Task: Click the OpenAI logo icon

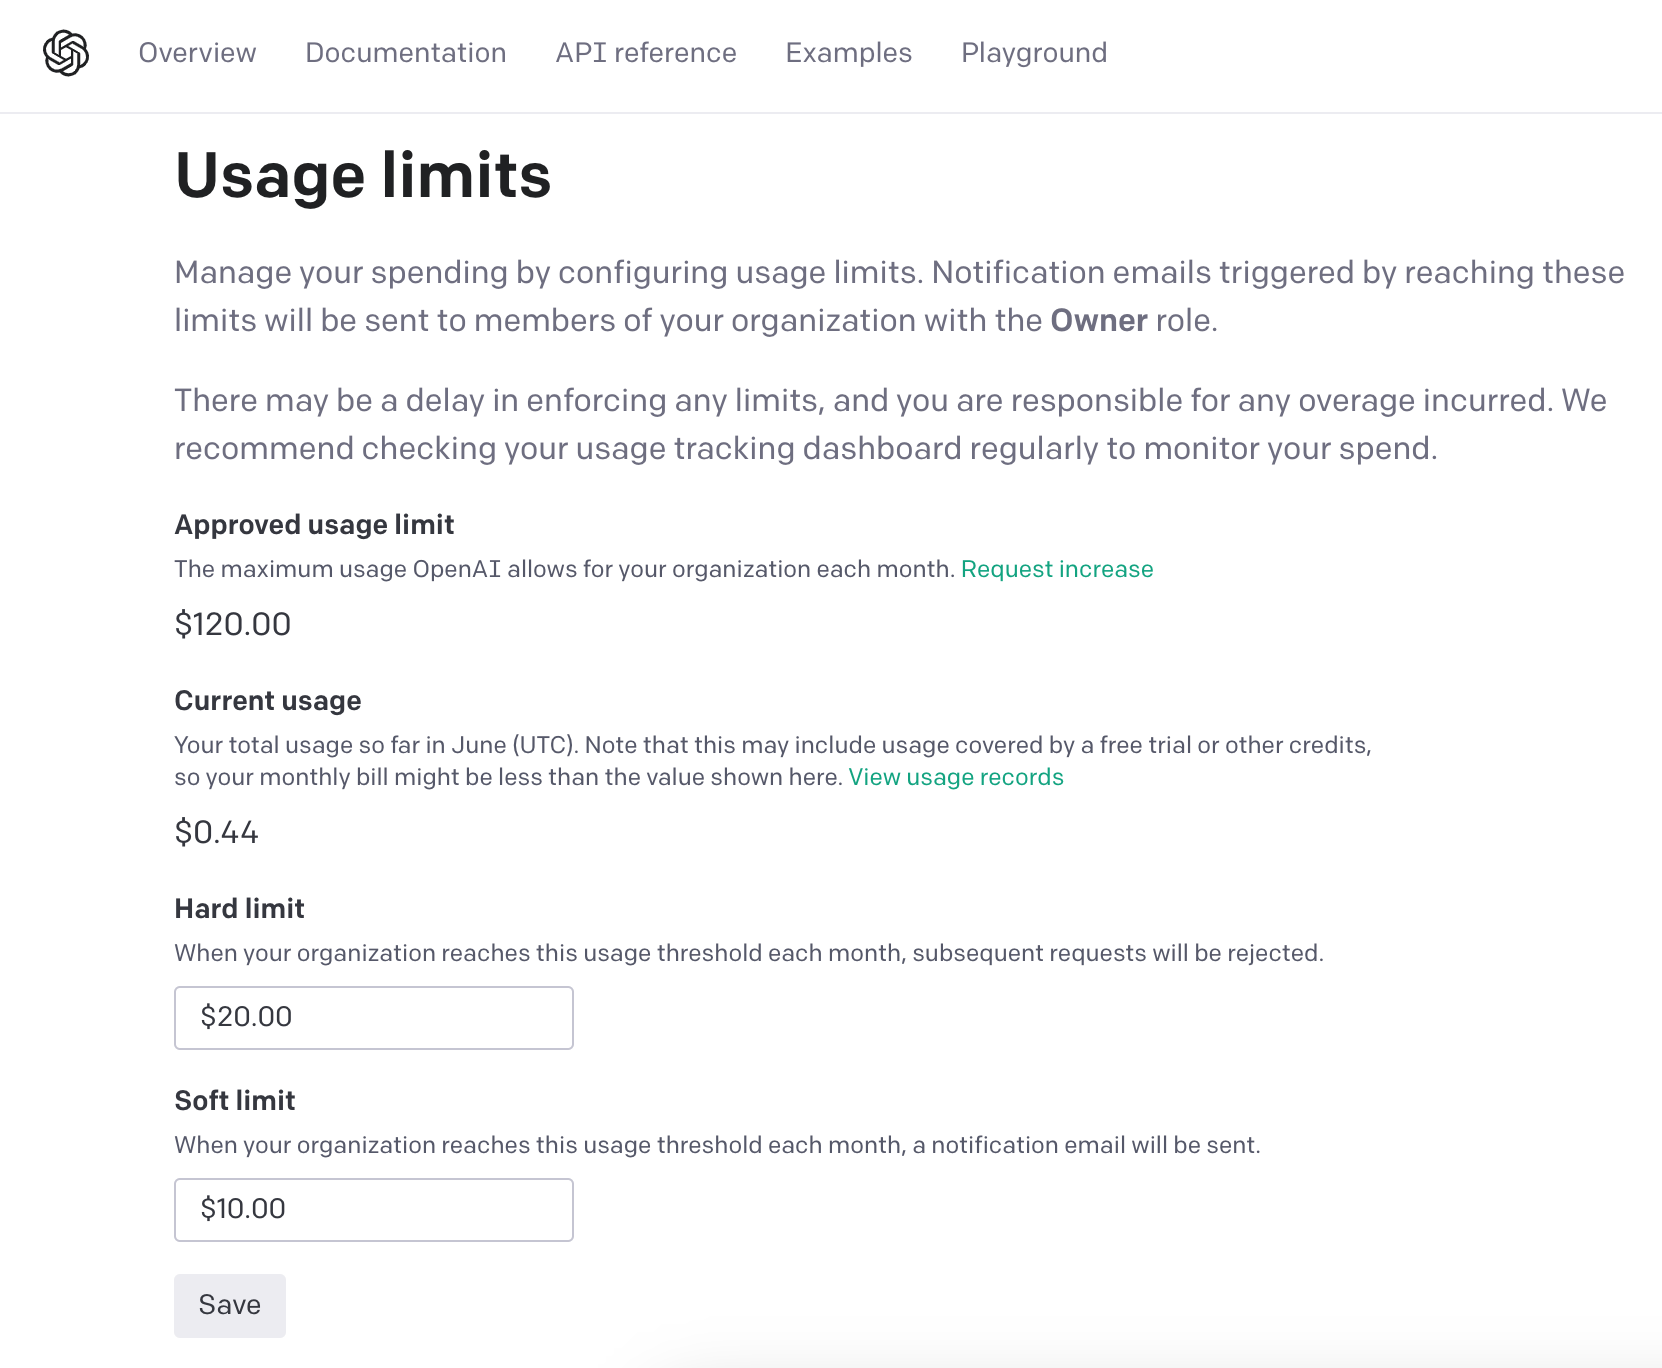Action: tap(66, 53)
